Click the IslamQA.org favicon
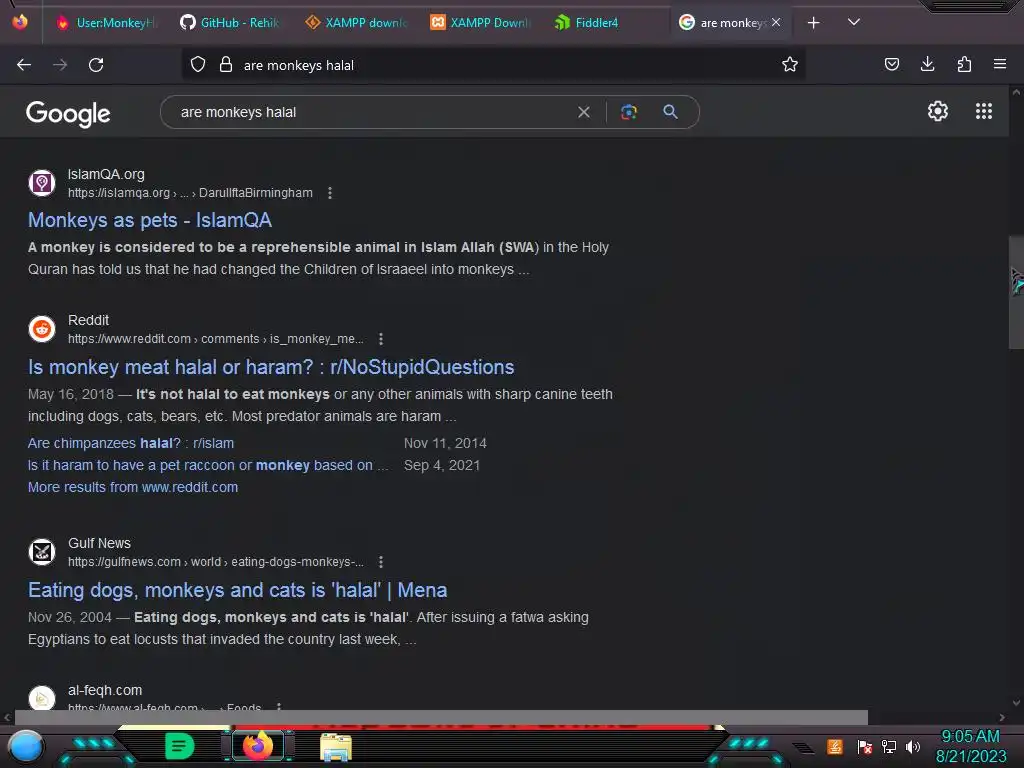The width and height of the screenshot is (1024, 768). (x=42, y=183)
